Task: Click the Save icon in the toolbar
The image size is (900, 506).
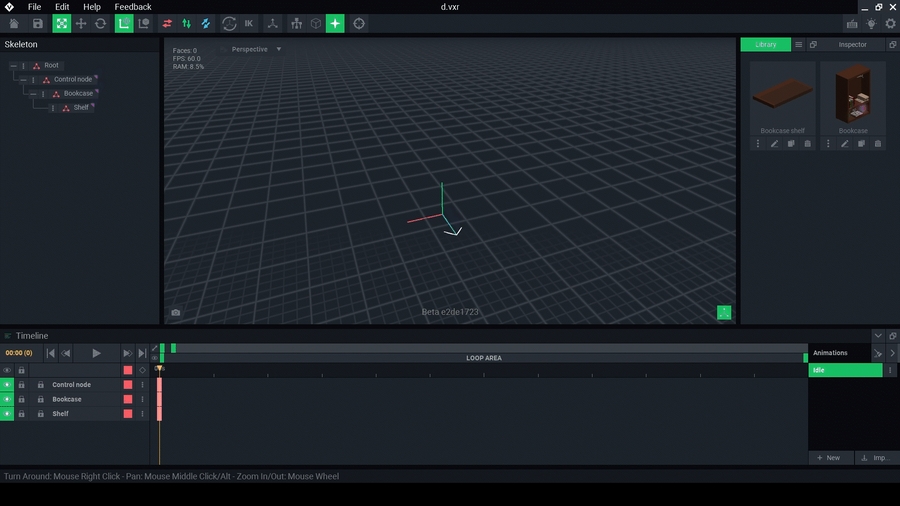Action: (38, 23)
